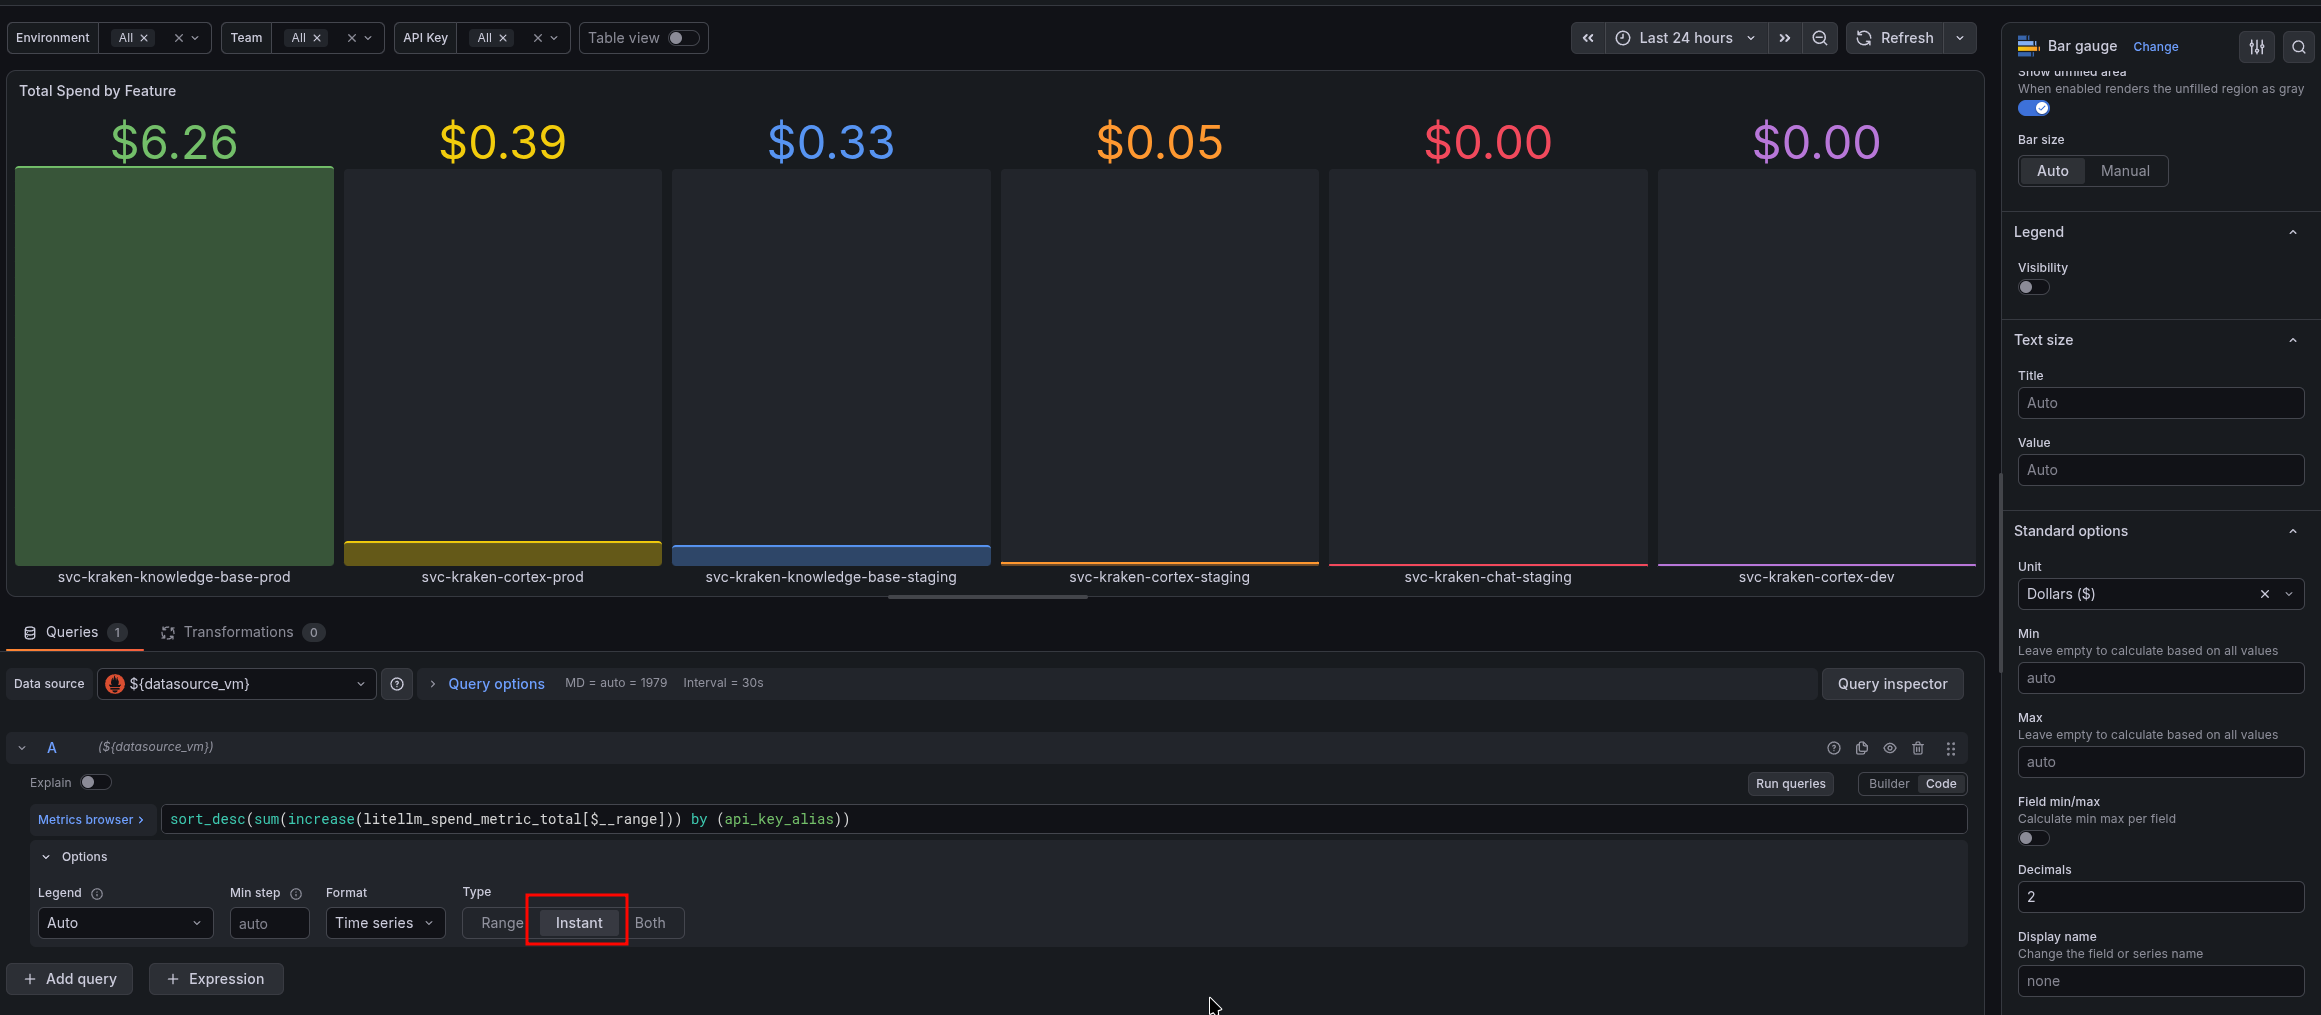The image size is (2321, 1015).
Task: Remove All value from API Key filter
Action: (x=503, y=38)
